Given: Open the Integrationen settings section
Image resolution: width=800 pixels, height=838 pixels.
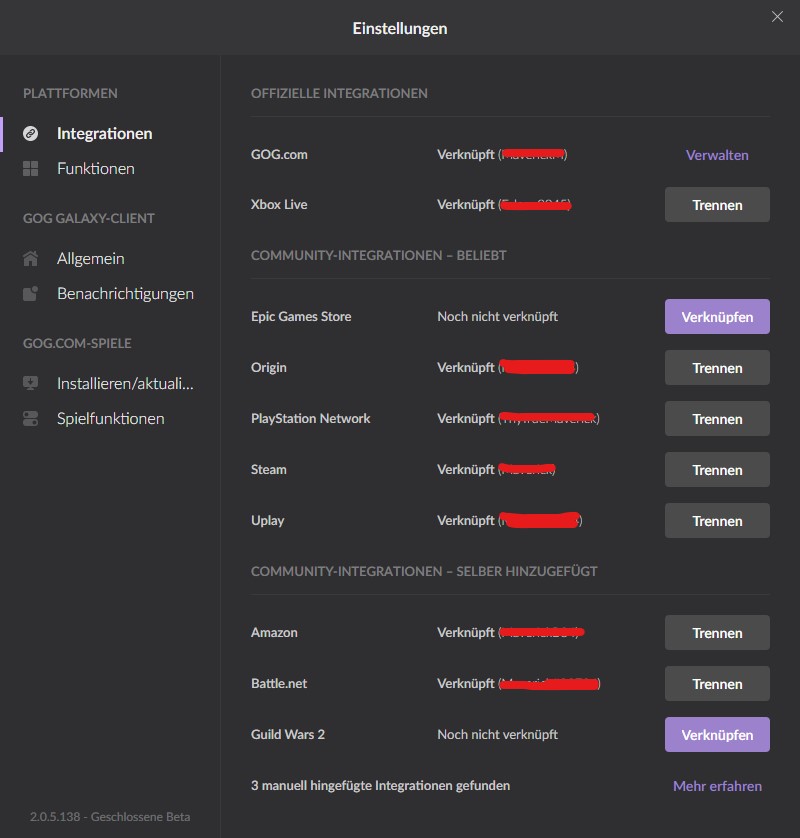Looking at the screenshot, I should 104,134.
